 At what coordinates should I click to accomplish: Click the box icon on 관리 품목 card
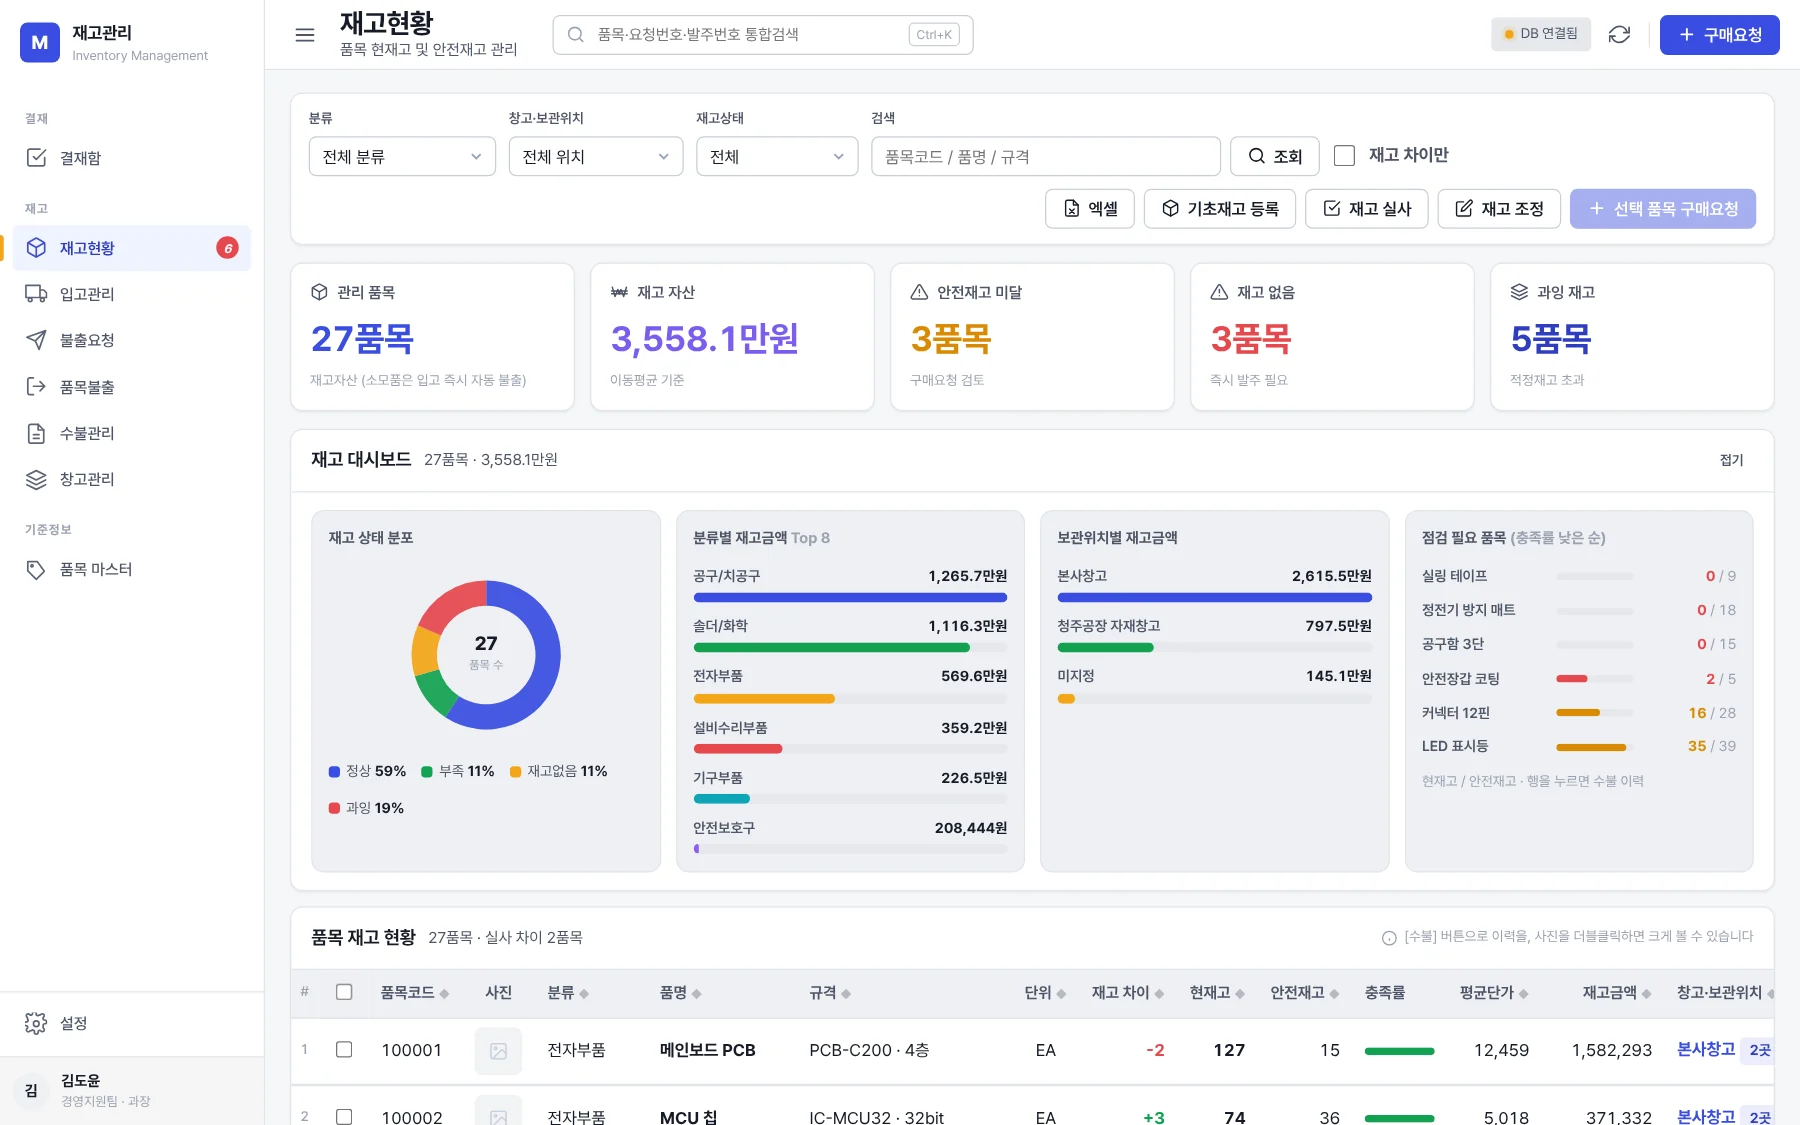(319, 292)
